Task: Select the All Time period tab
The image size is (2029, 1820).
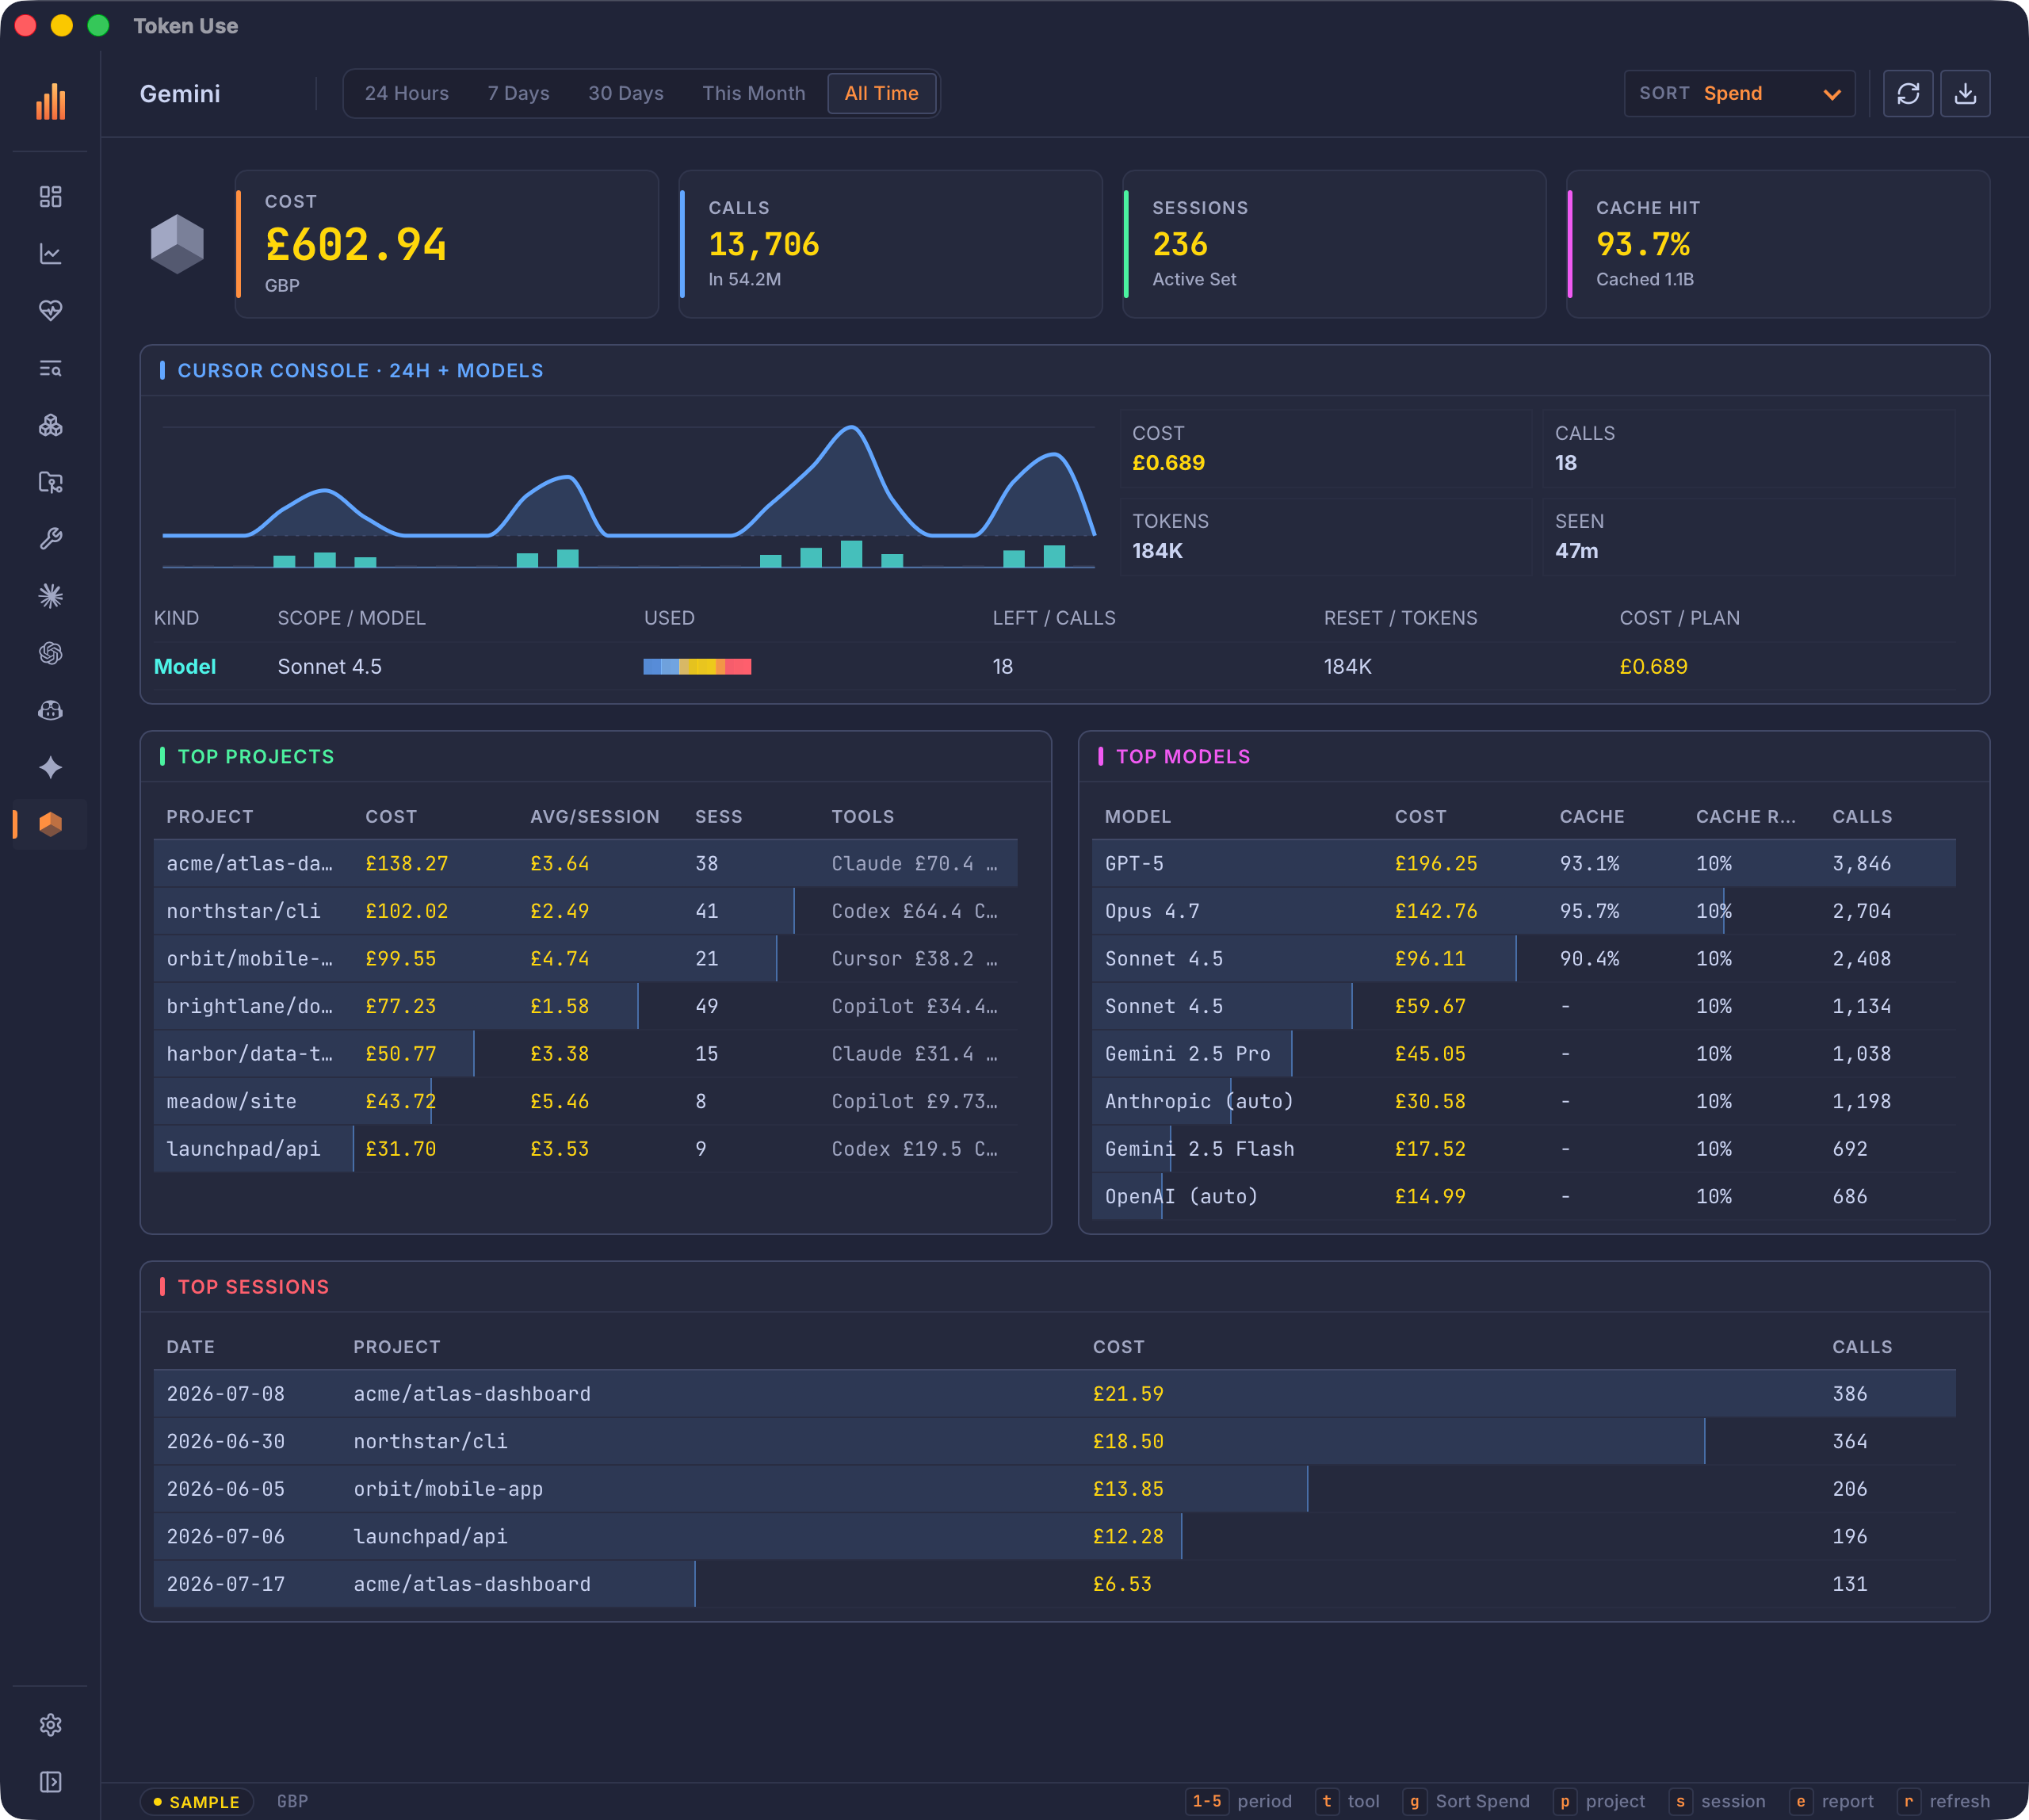Action: [881, 93]
